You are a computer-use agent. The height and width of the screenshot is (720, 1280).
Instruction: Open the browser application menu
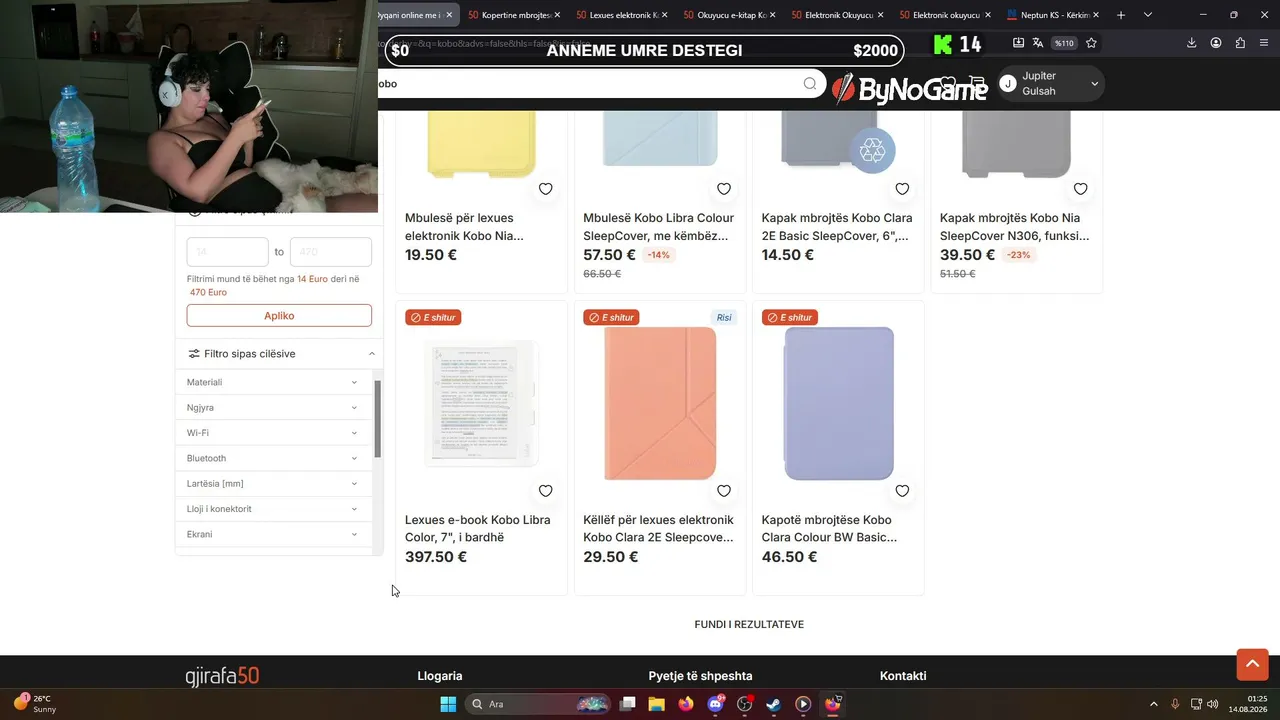[x=1265, y=43]
